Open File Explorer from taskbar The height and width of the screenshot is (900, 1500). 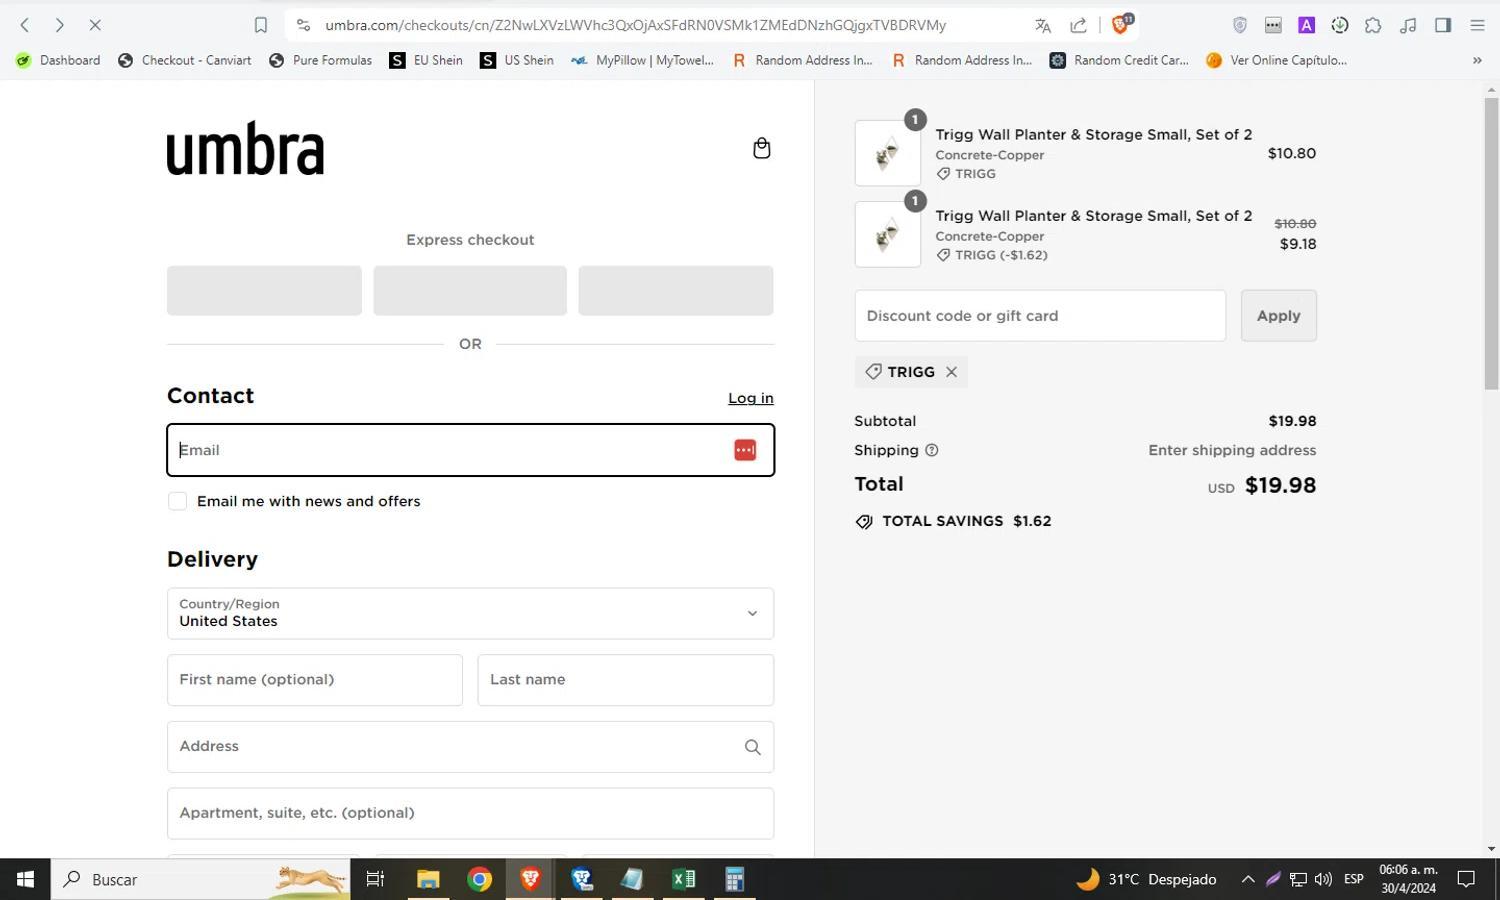[x=428, y=879]
